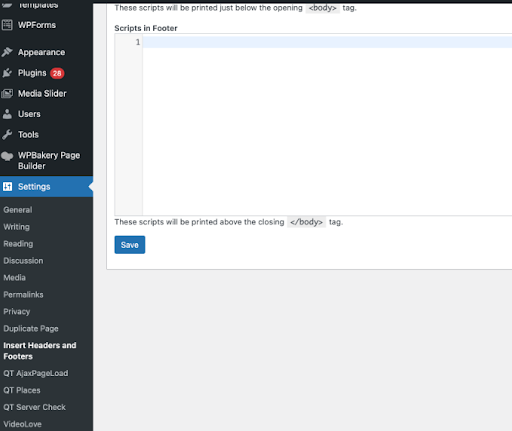The height and width of the screenshot is (431, 512).
Task: Click the Tools wrench icon
Action: pyautogui.click(x=7, y=135)
